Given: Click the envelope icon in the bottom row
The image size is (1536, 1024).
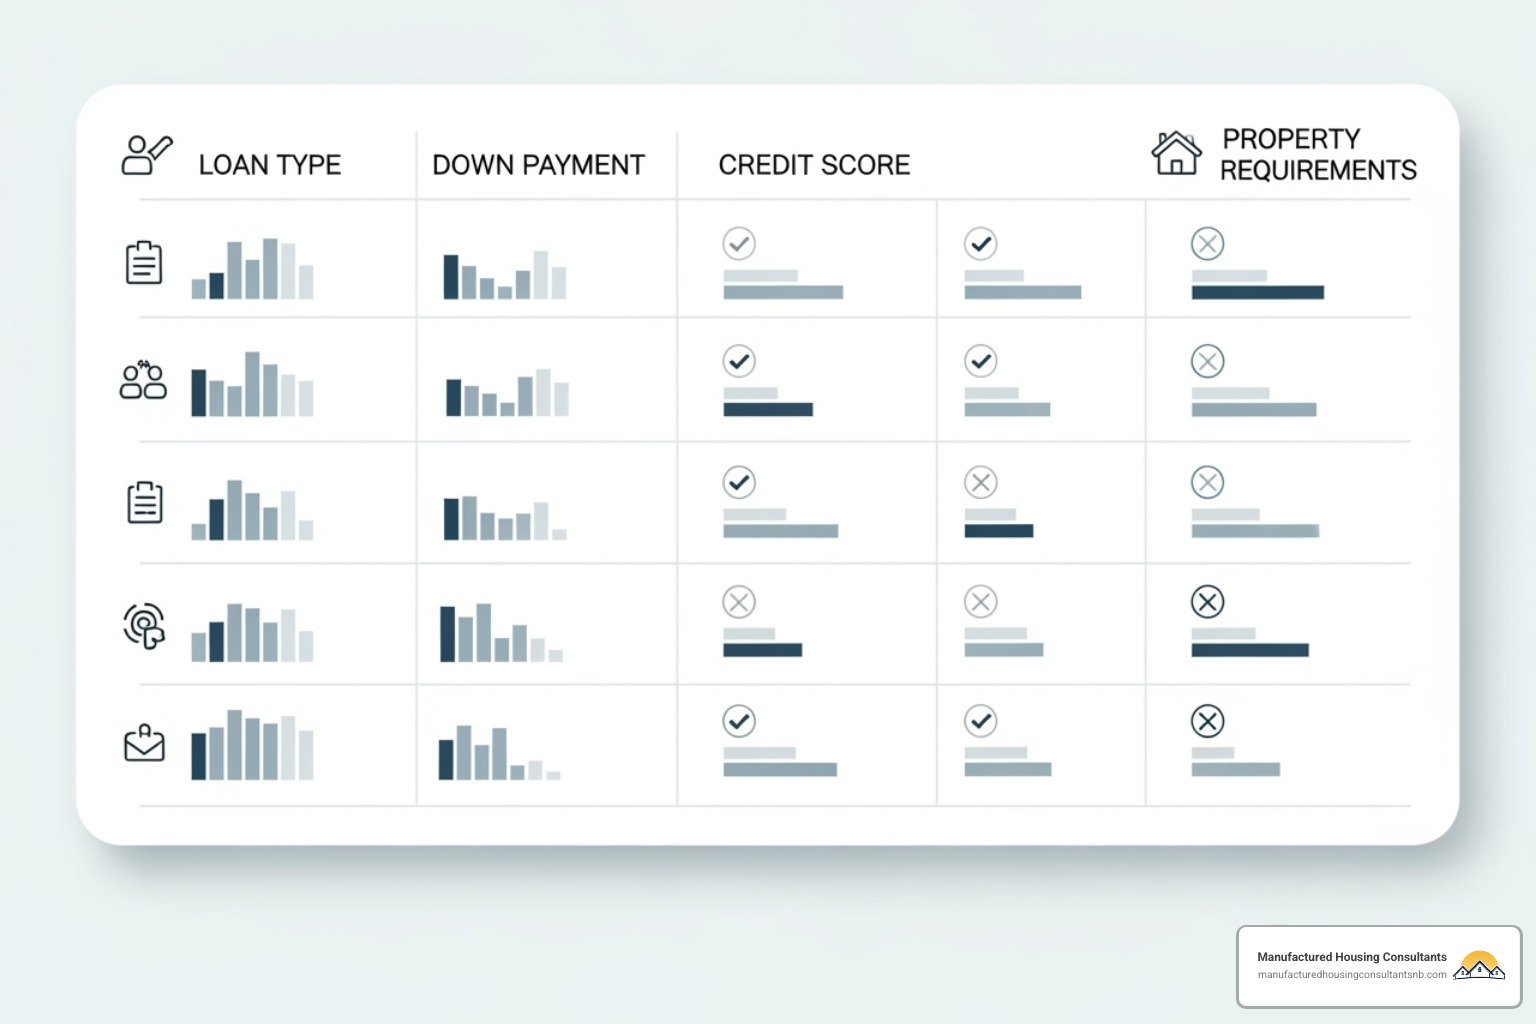Looking at the screenshot, I should pos(144,743).
